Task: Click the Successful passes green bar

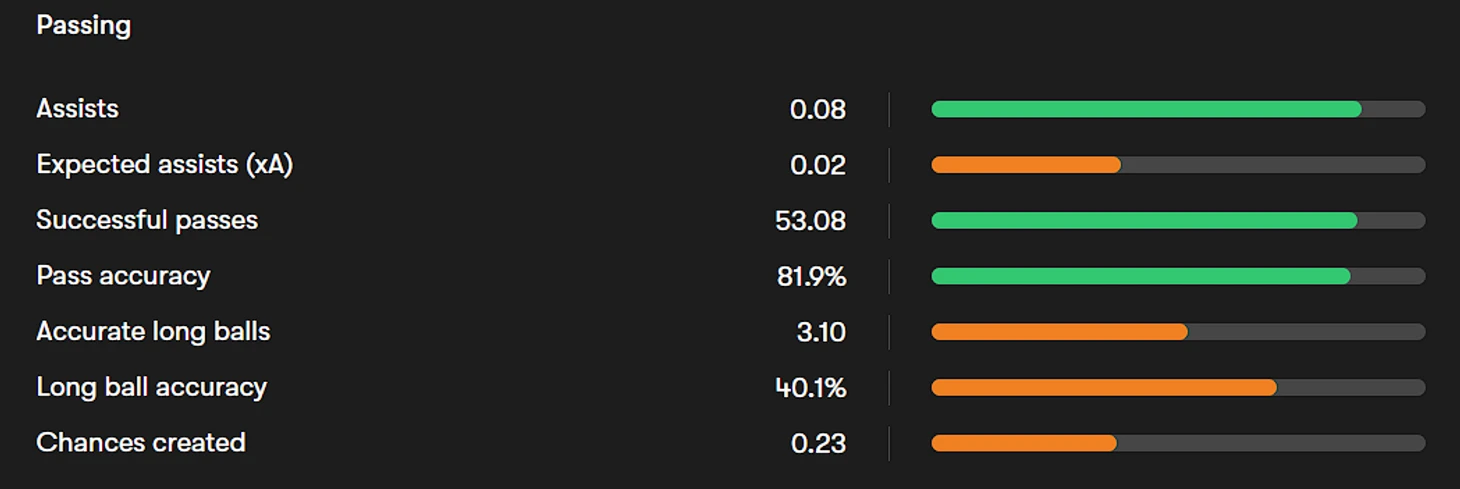Action: pos(1144,220)
